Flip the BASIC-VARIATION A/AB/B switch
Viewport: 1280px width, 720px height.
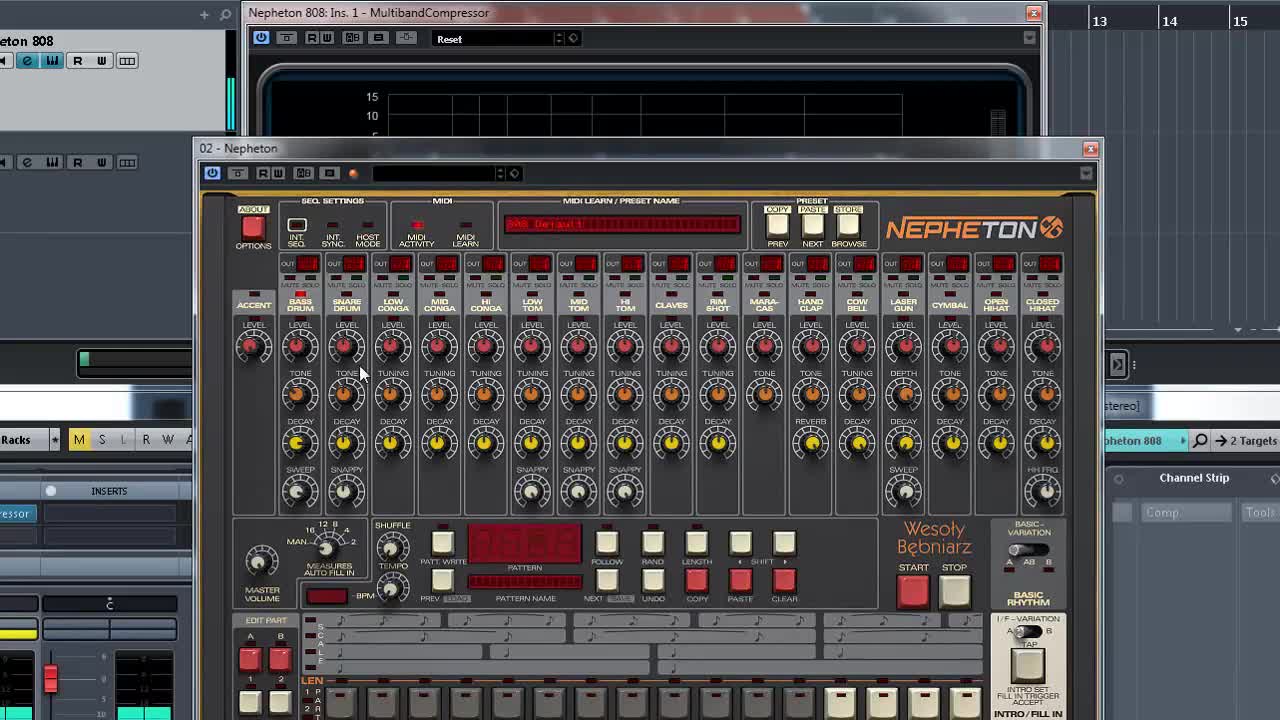[1028, 551]
